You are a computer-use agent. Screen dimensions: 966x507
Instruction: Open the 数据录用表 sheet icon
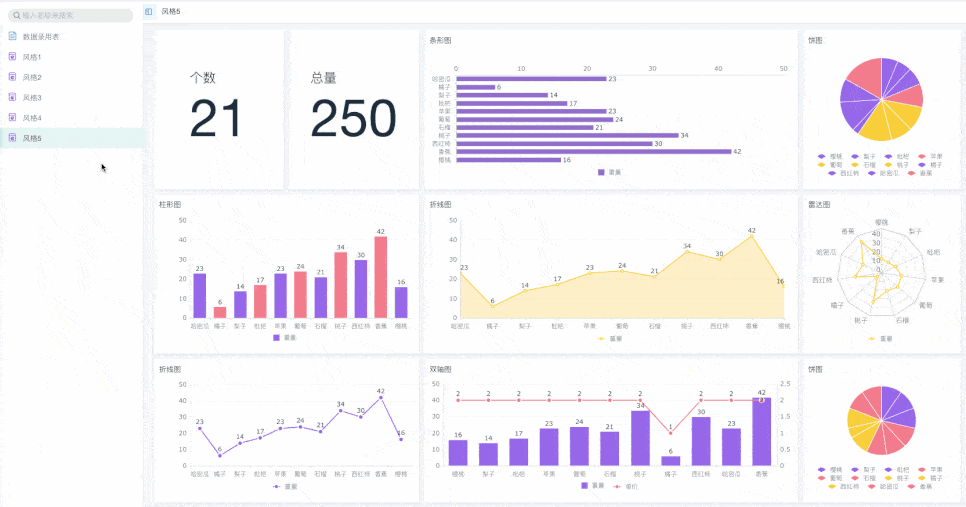12,36
